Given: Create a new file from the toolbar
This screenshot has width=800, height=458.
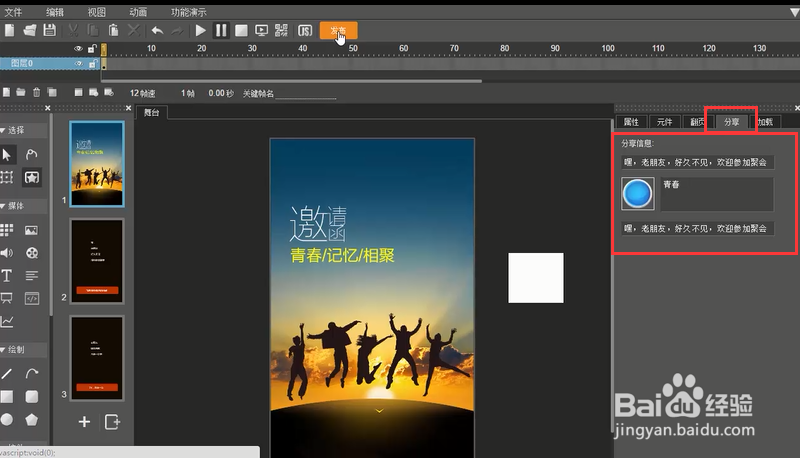Looking at the screenshot, I should (x=10, y=31).
